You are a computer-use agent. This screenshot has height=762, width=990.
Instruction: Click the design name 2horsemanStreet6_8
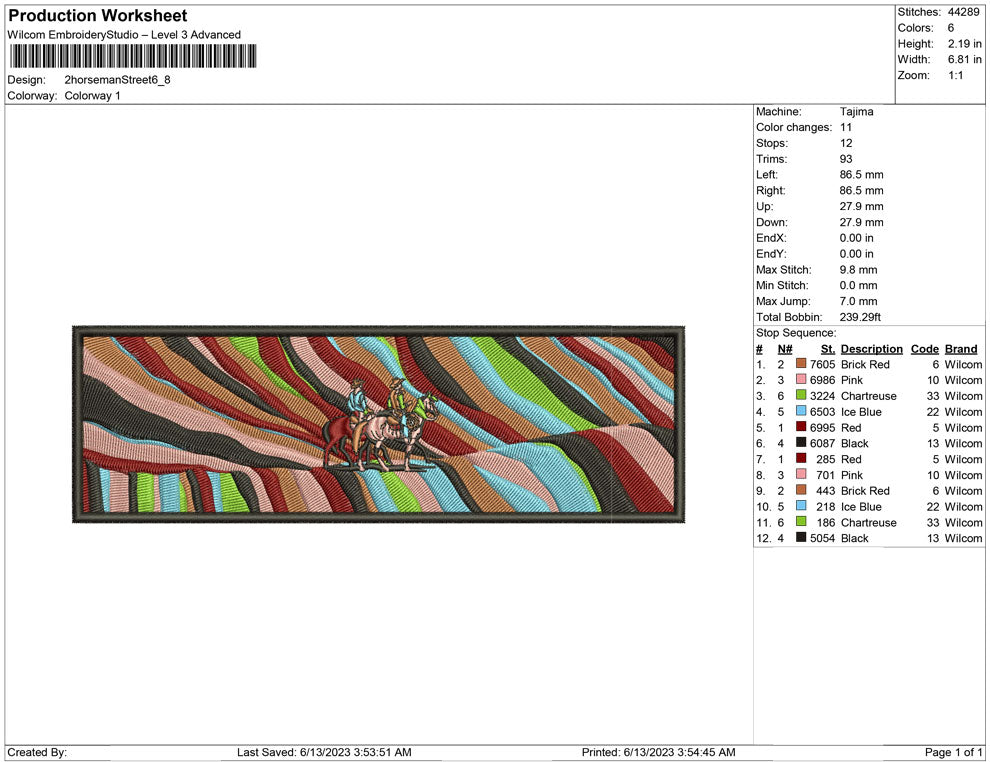117,80
